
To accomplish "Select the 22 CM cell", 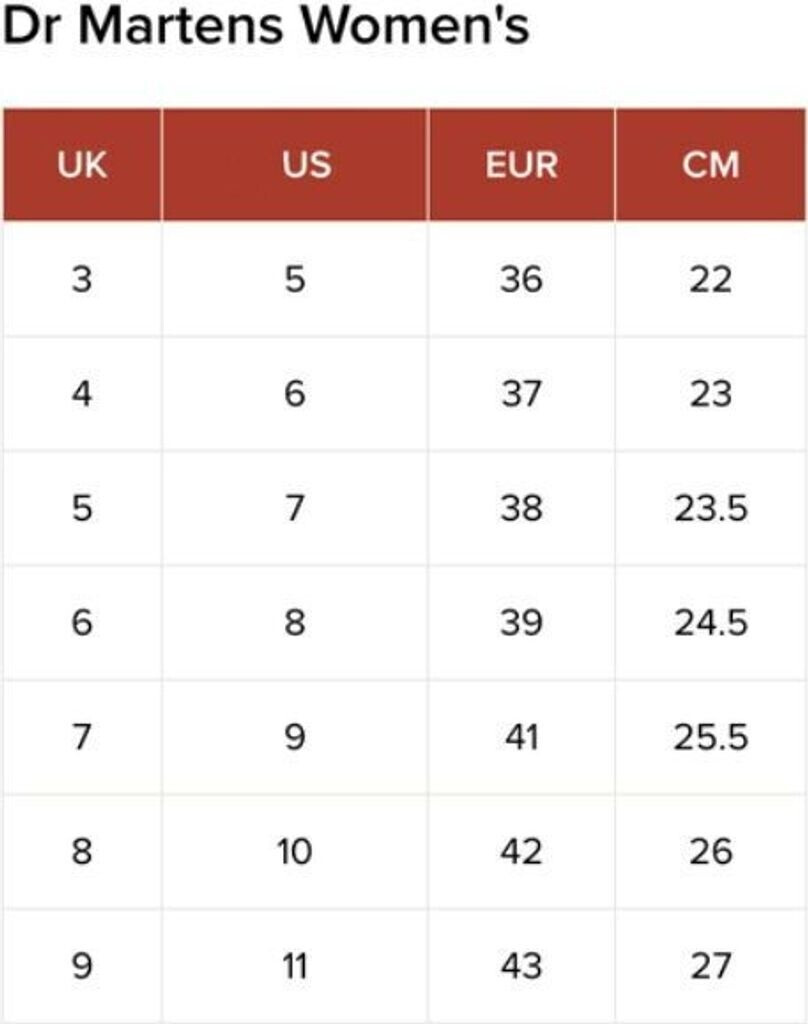I will [x=711, y=280].
